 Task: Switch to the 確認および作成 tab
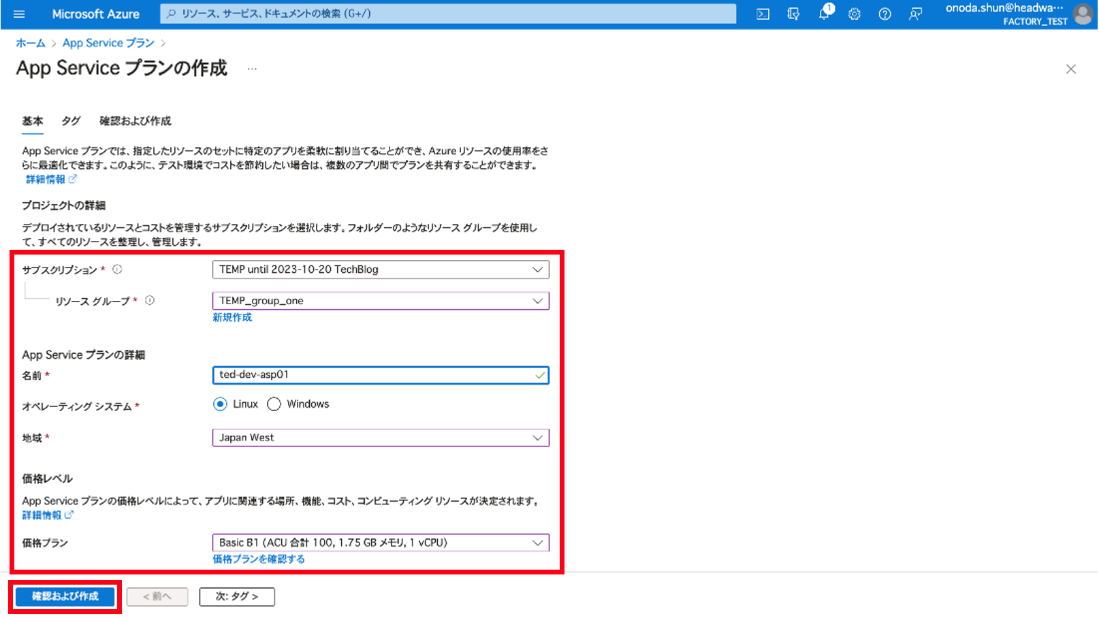point(135,121)
